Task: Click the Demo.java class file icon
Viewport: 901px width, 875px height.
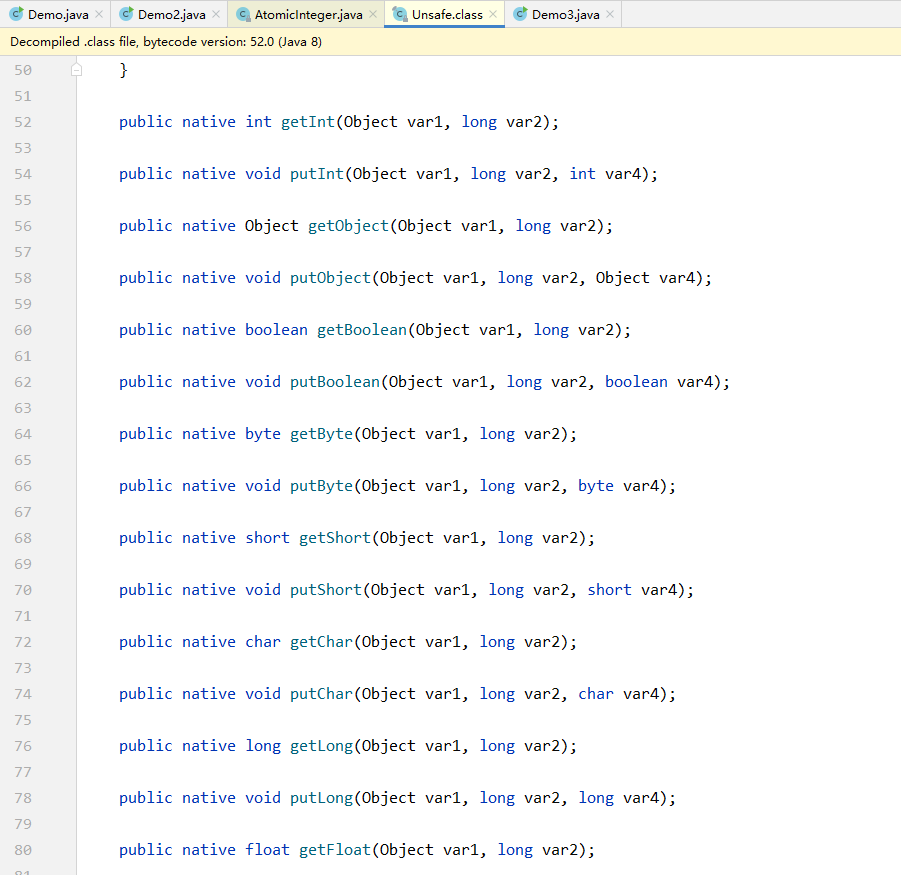Action: (x=17, y=14)
